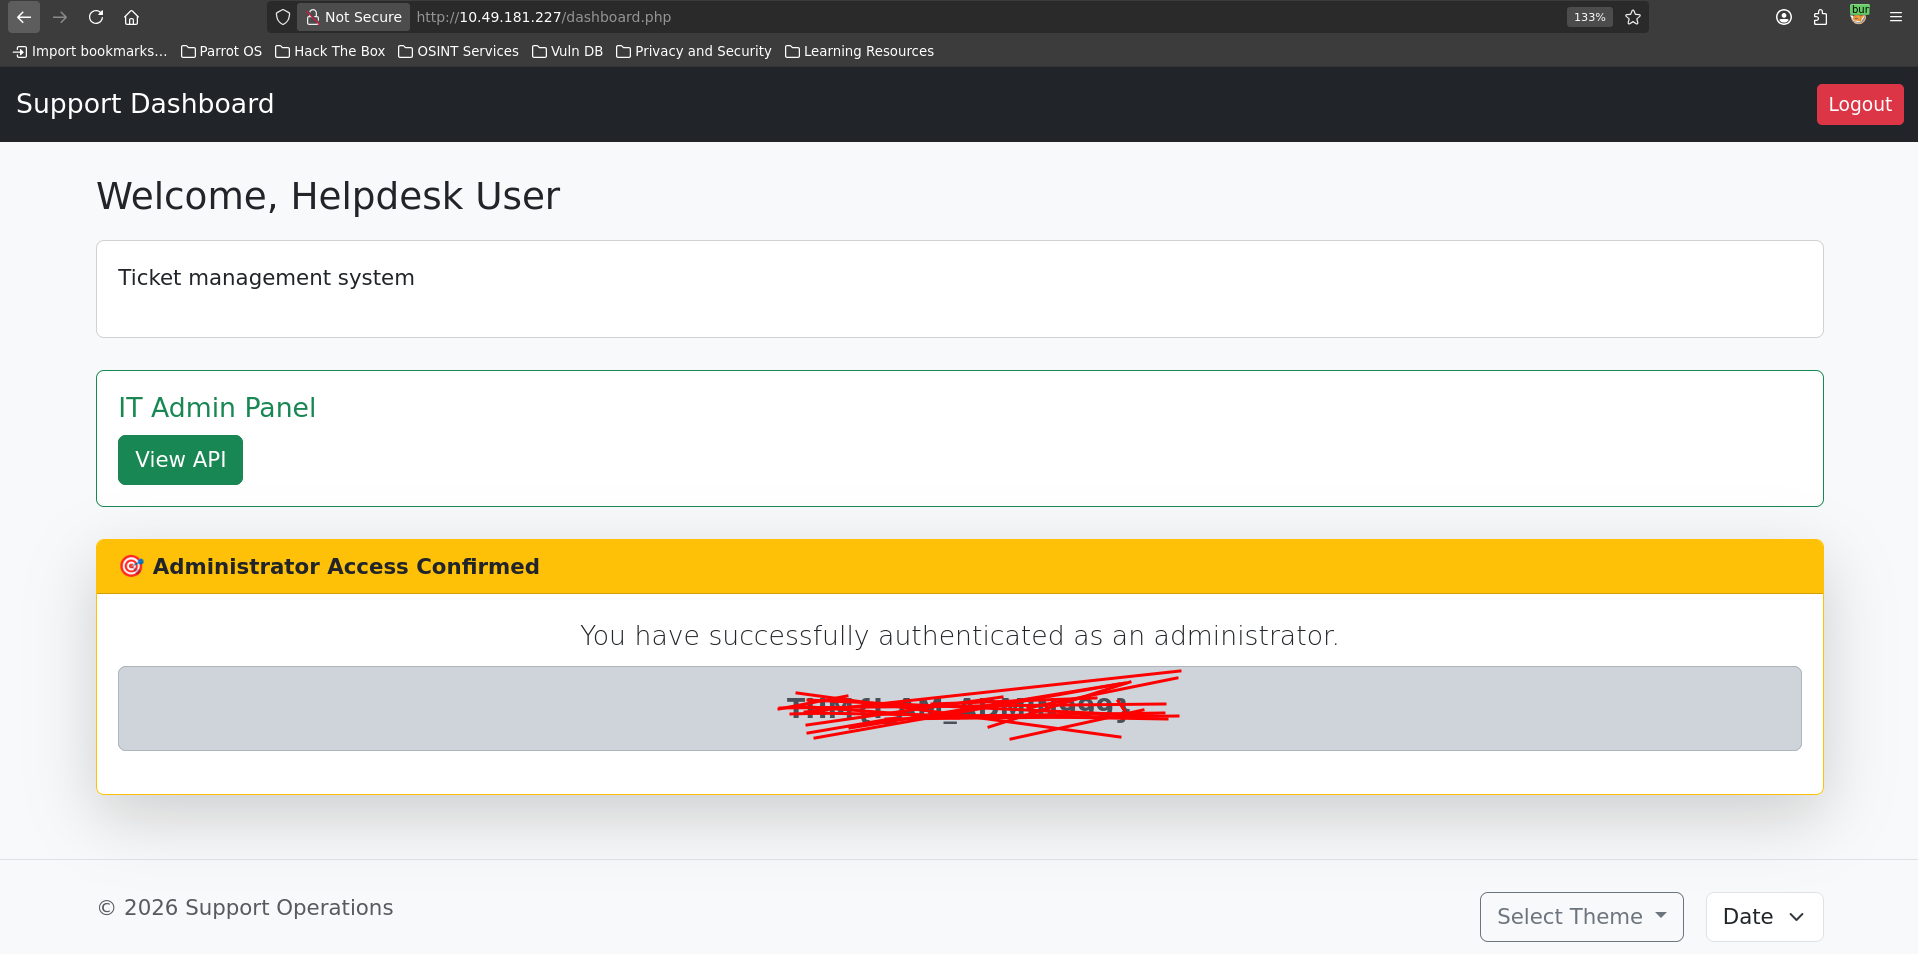Open the extensions puzzle icon
The width and height of the screenshot is (1918, 954).
pyautogui.click(x=1820, y=17)
